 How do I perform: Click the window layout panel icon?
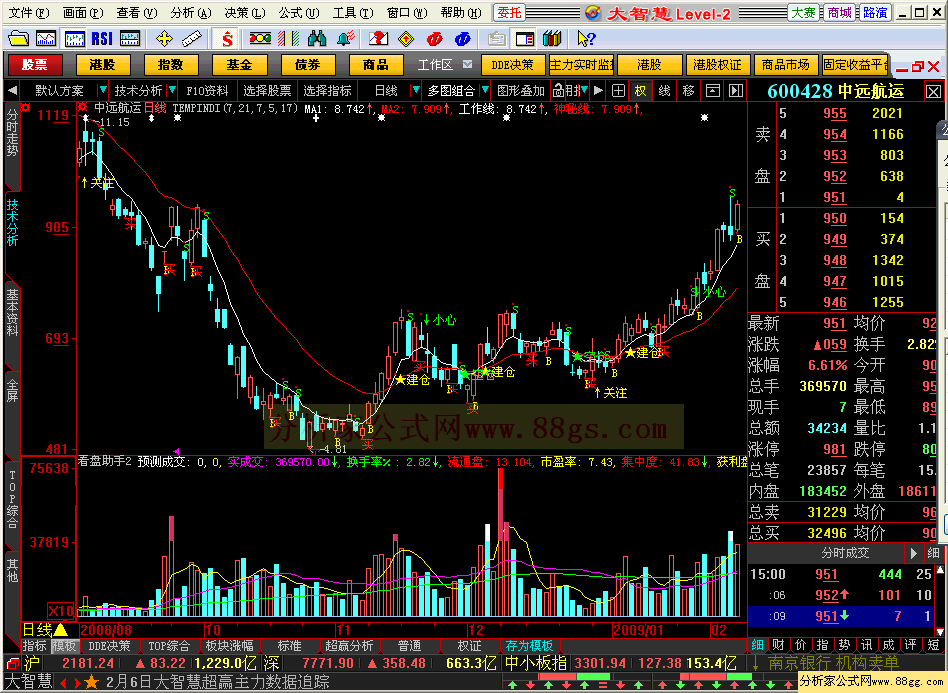pyautogui.click(x=525, y=39)
